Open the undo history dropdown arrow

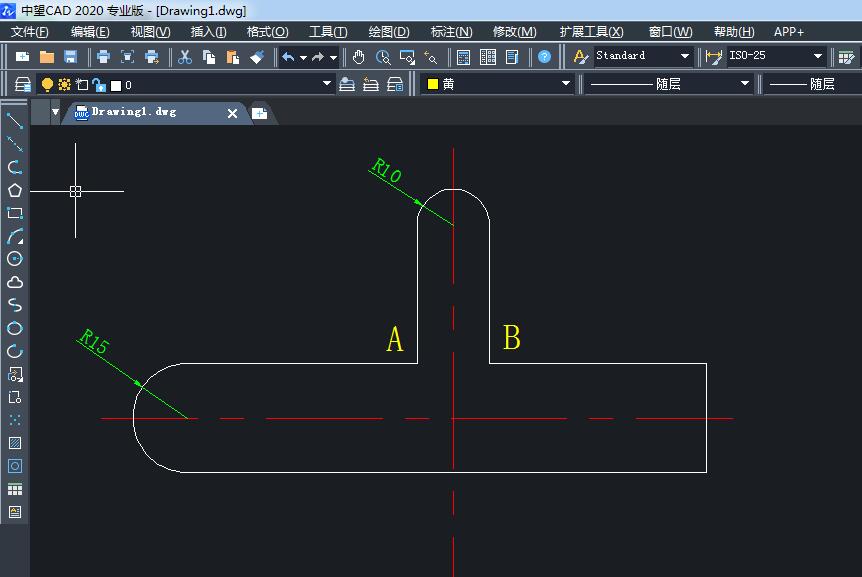[x=303, y=57]
